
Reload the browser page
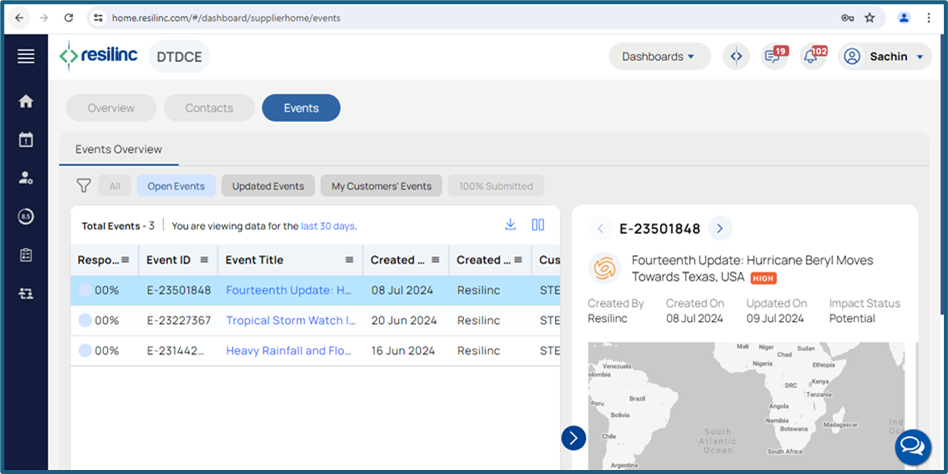[68, 18]
